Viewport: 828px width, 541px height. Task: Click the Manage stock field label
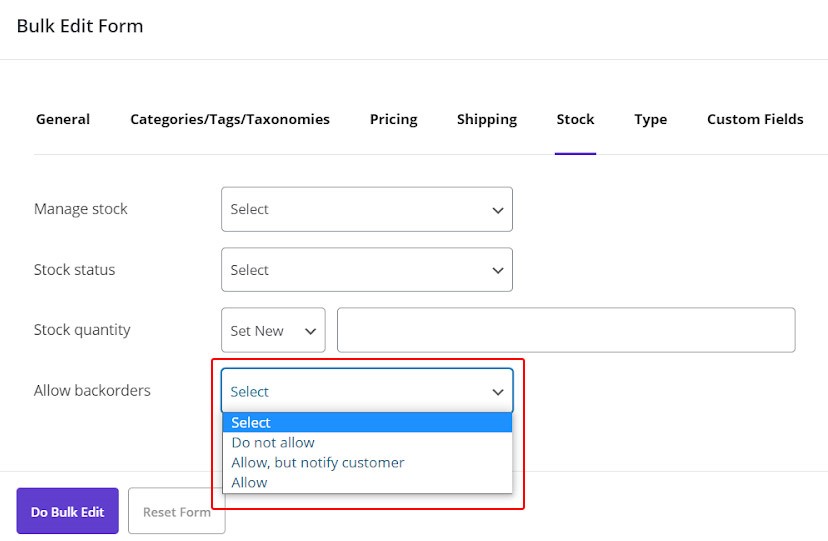pyautogui.click(x=81, y=209)
